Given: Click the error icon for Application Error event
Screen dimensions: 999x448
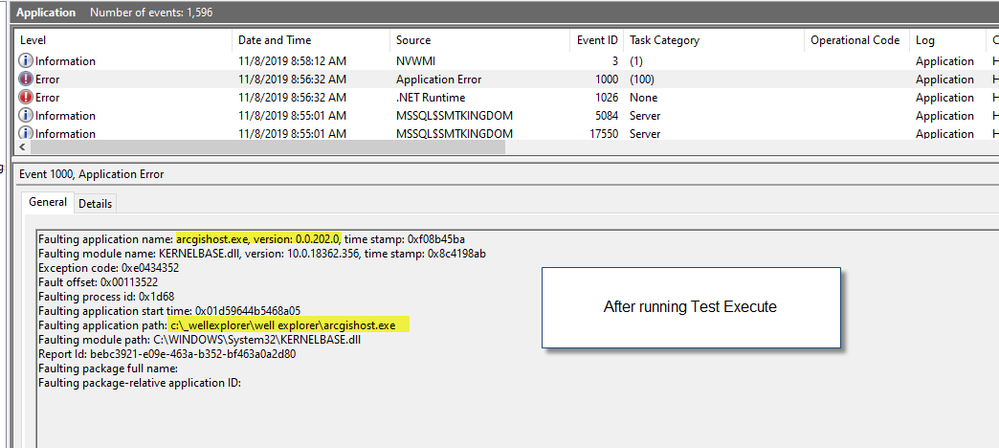Looking at the screenshot, I should [x=26, y=79].
